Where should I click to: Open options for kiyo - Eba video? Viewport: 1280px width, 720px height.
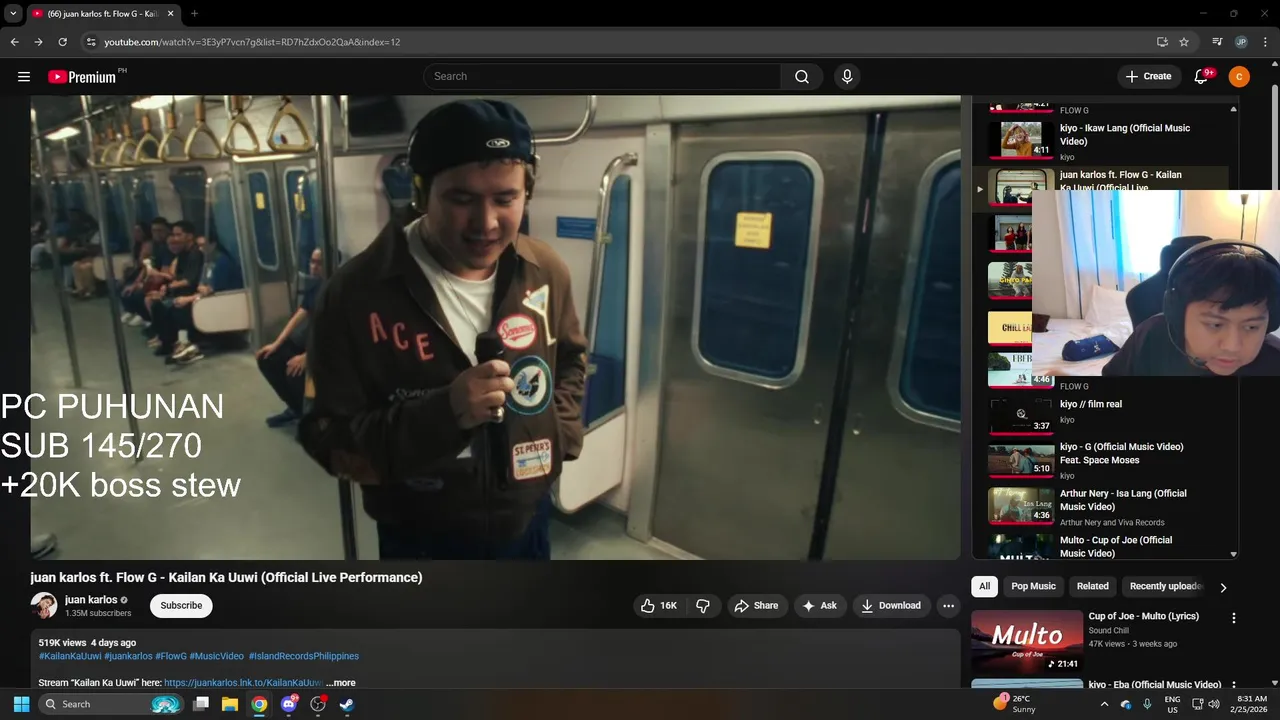pyautogui.click(x=1234, y=687)
